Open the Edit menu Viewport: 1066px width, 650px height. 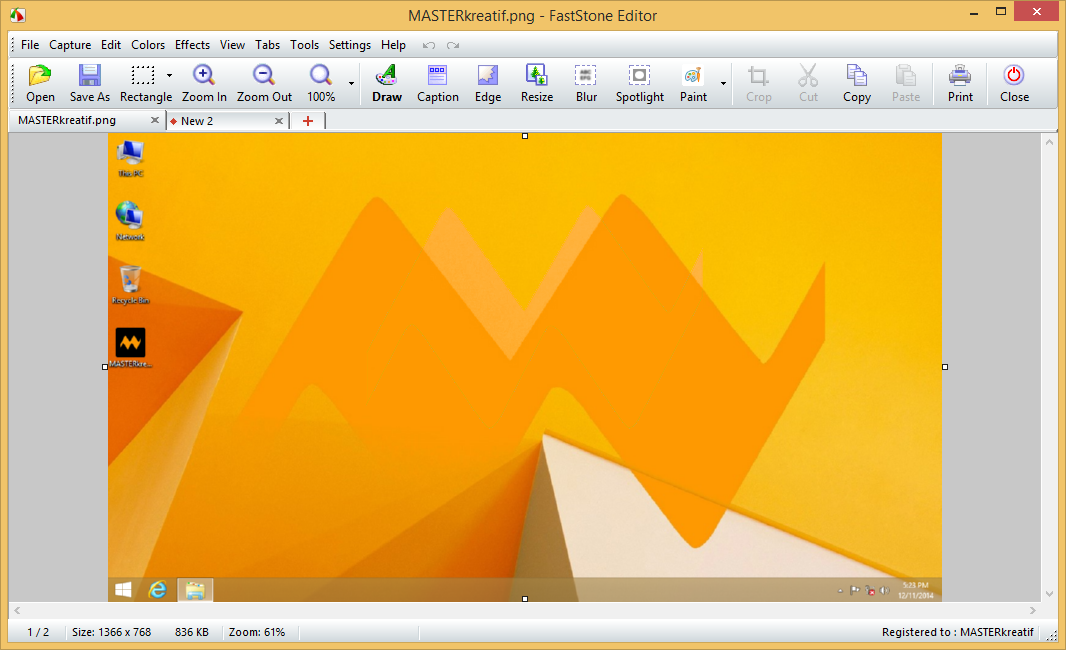tap(111, 45)
